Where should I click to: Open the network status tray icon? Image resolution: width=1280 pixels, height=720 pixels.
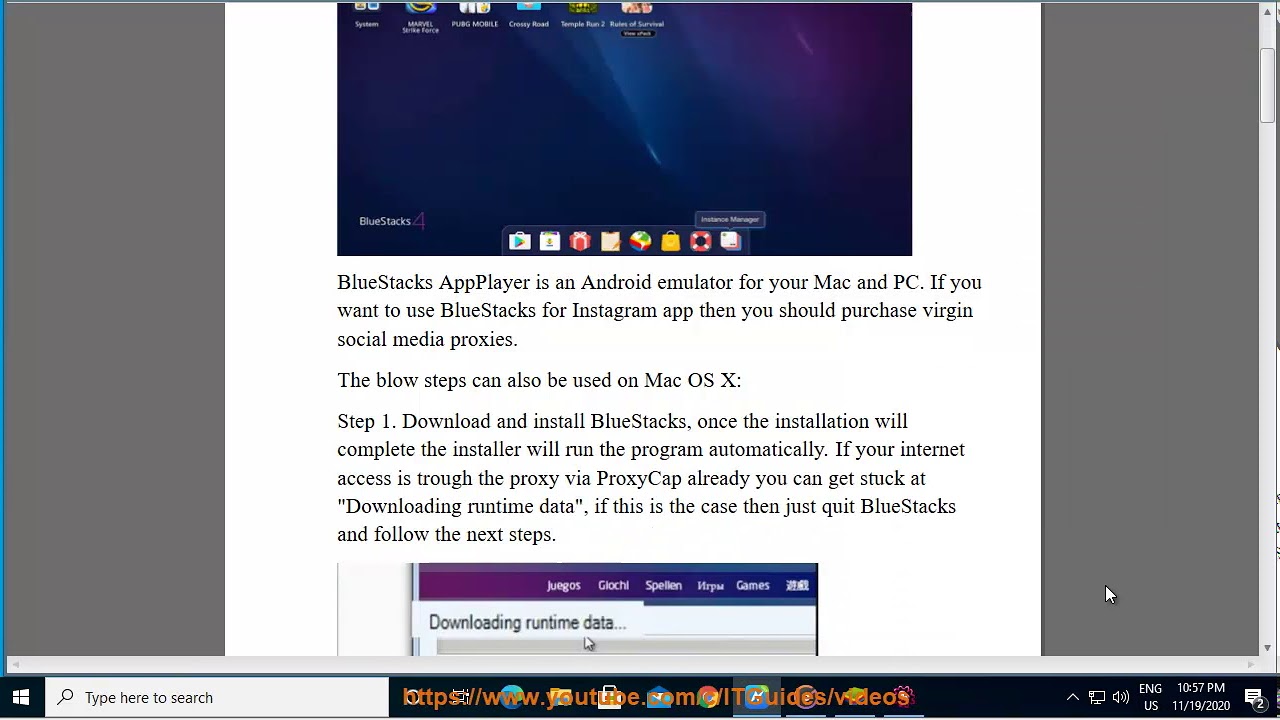[1097, 697]
